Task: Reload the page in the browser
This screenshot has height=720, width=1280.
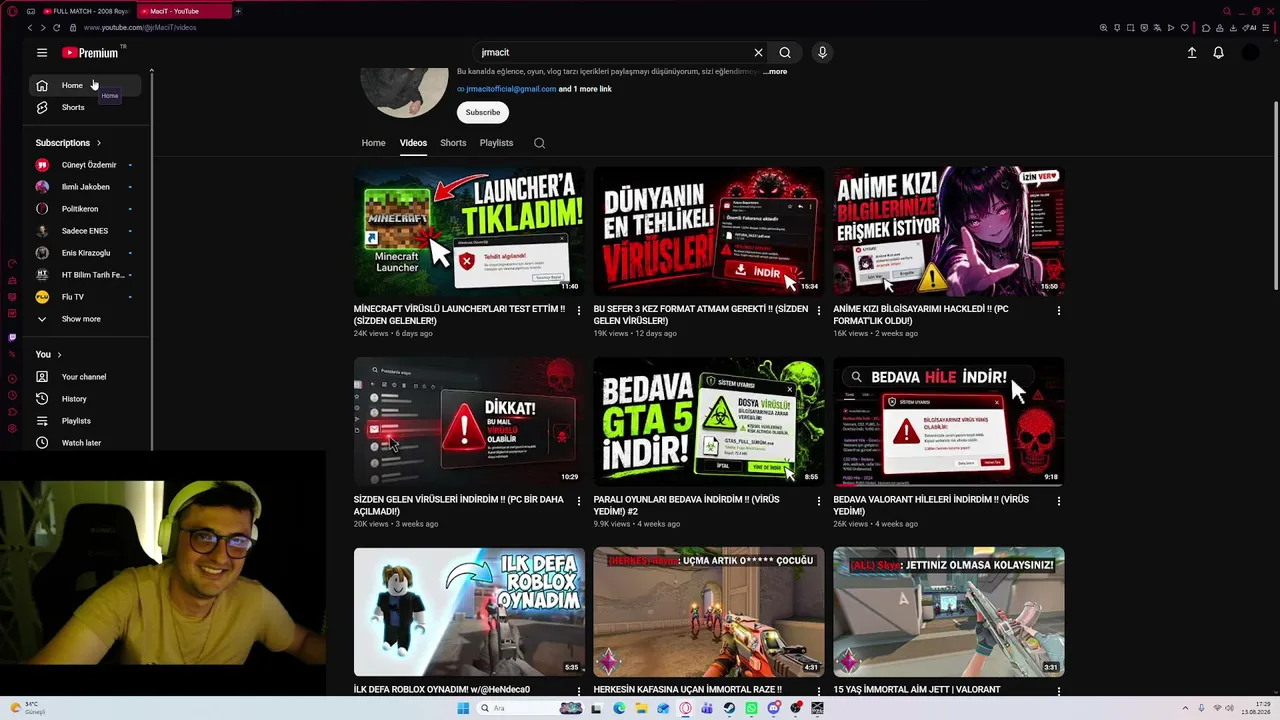Action: (x=57, y=28)
